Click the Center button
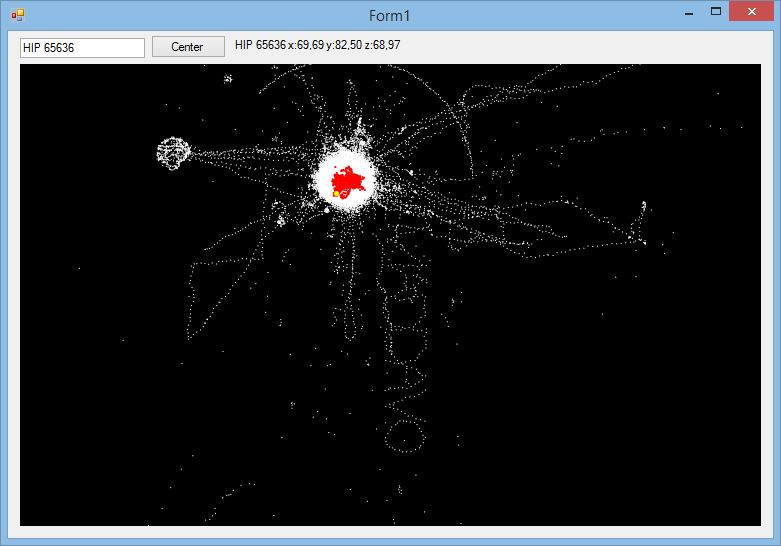 coord(188,47)
